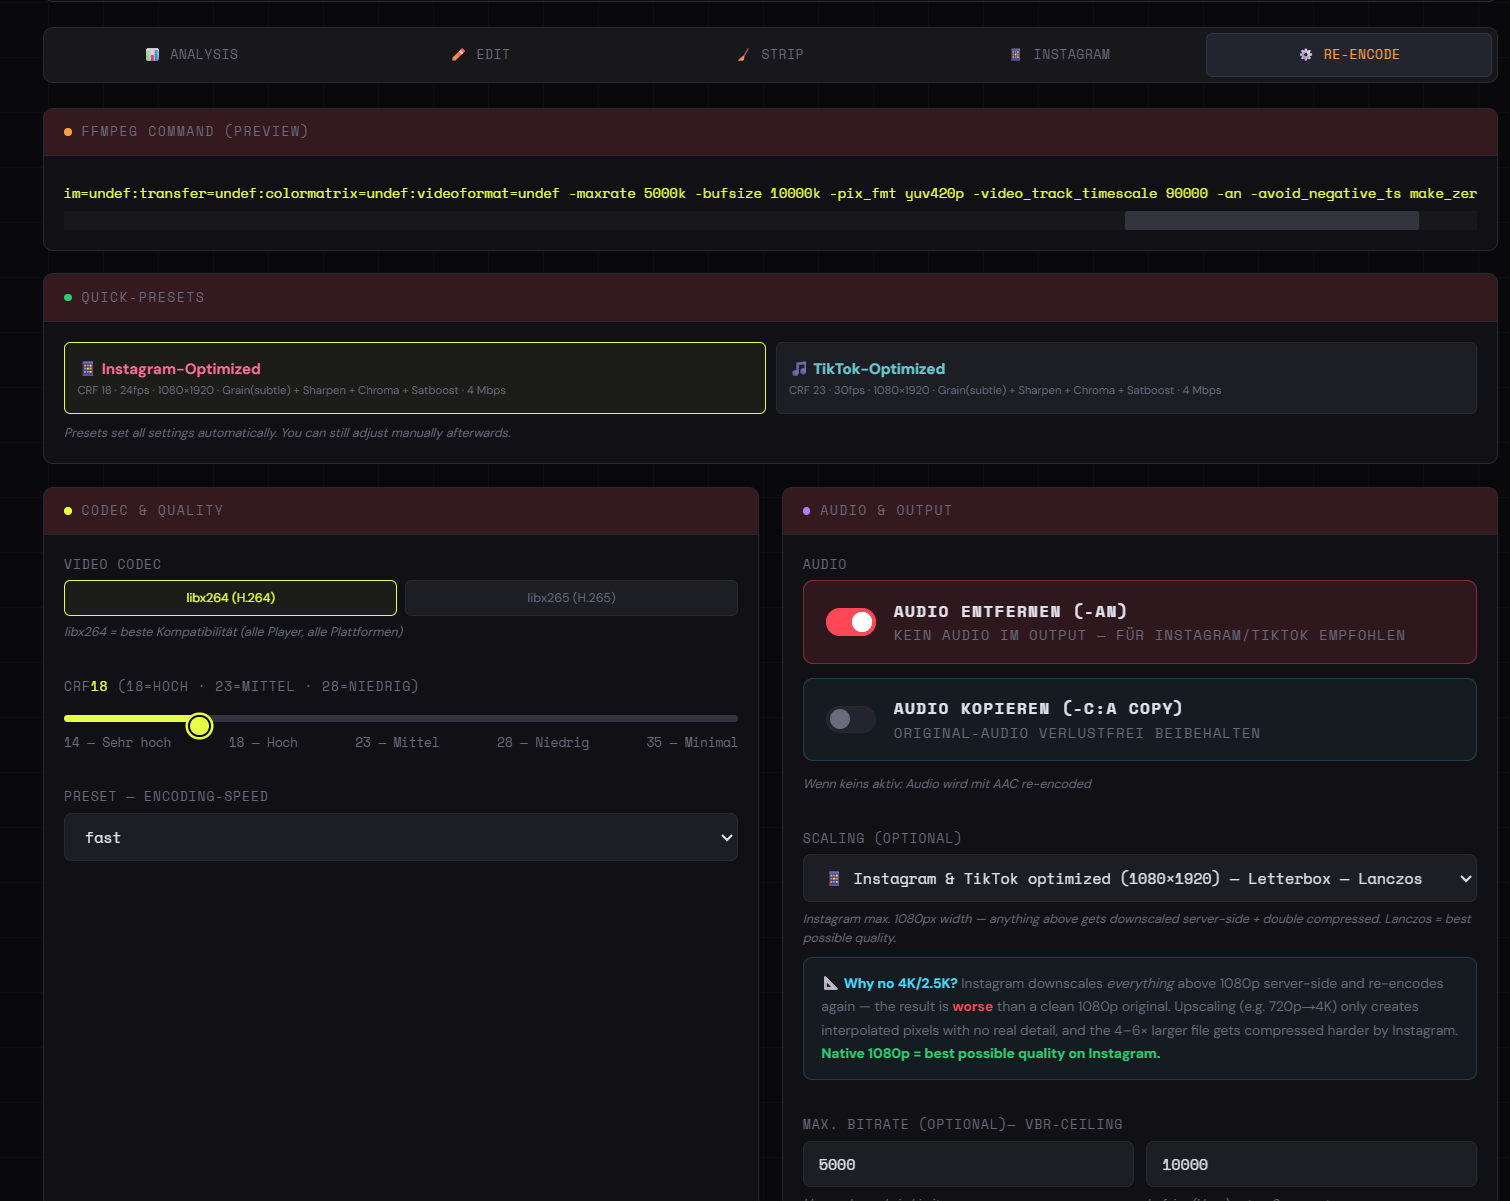Expand the Scaling dropdown for 1080×1920 Letterbox
The height and width of the screenshot is (1201, 1510).
click(1140, 878)
